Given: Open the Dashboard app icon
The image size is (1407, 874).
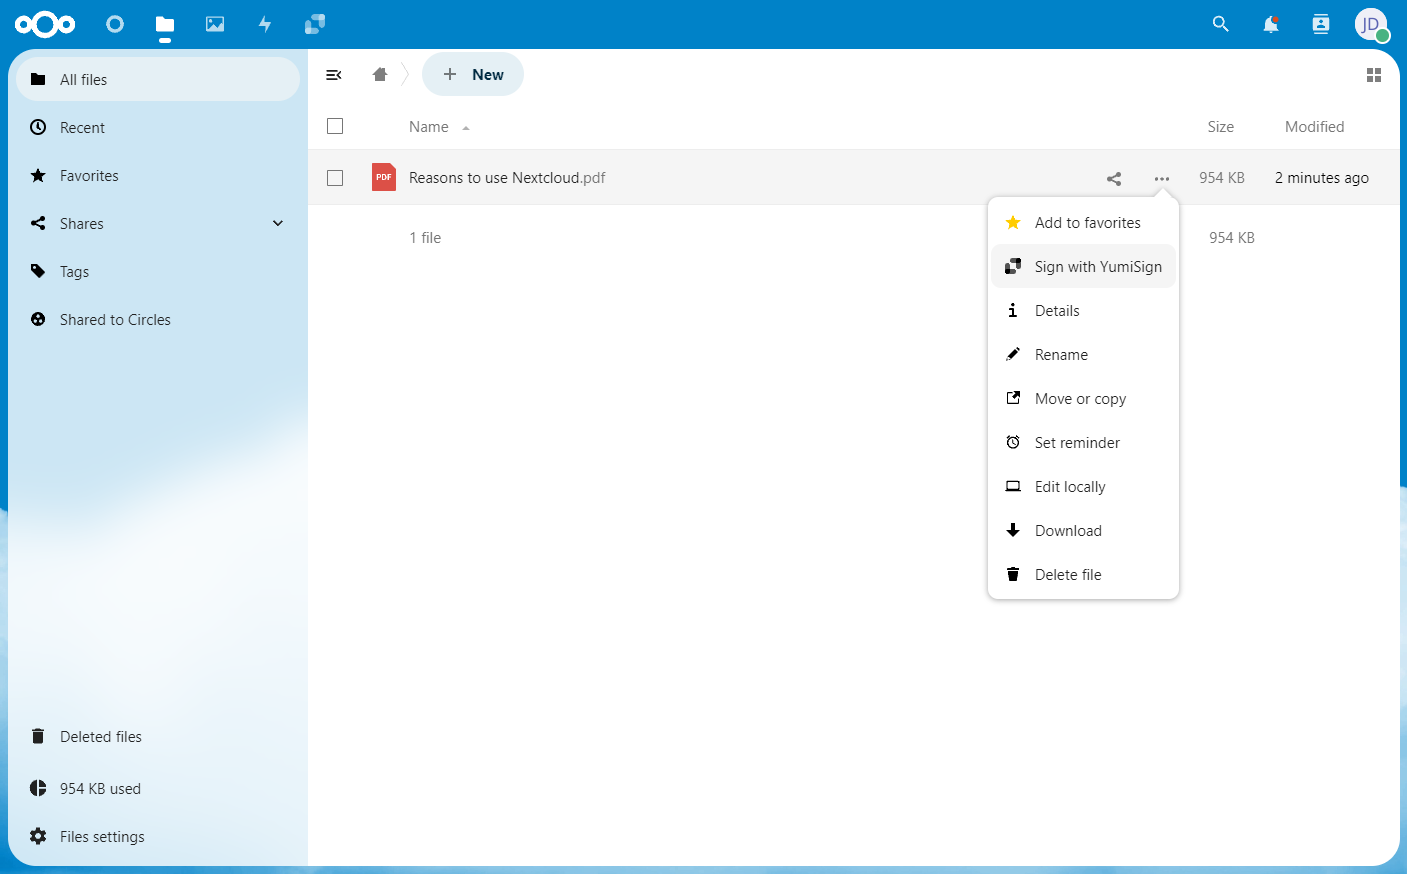Looking at the screenshot, I should [x=115, y=24].
